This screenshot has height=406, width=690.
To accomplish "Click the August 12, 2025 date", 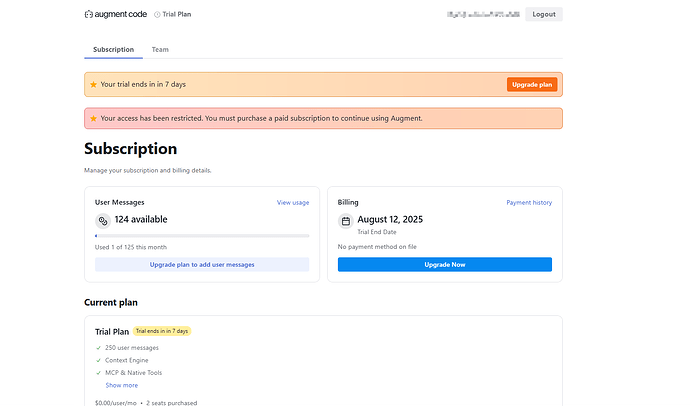I will 390,219.
